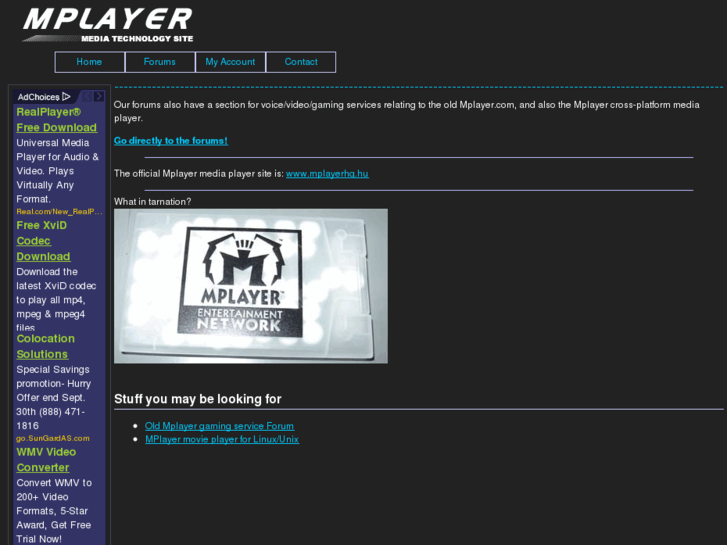727x545 pixels.
Task: Click the Download ad link under Codec
Action: coord(43,256)
